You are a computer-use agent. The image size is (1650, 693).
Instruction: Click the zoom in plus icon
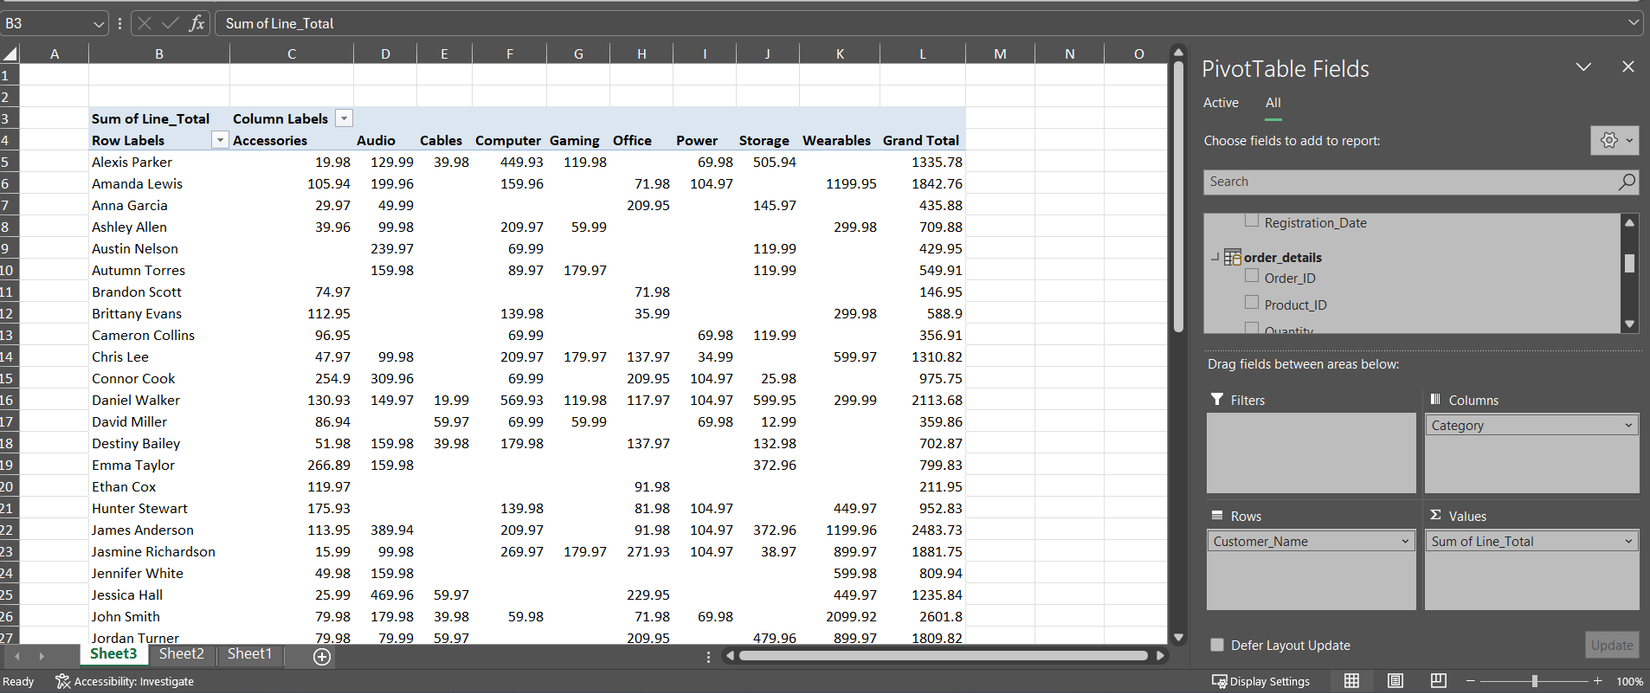(1597, 681)
